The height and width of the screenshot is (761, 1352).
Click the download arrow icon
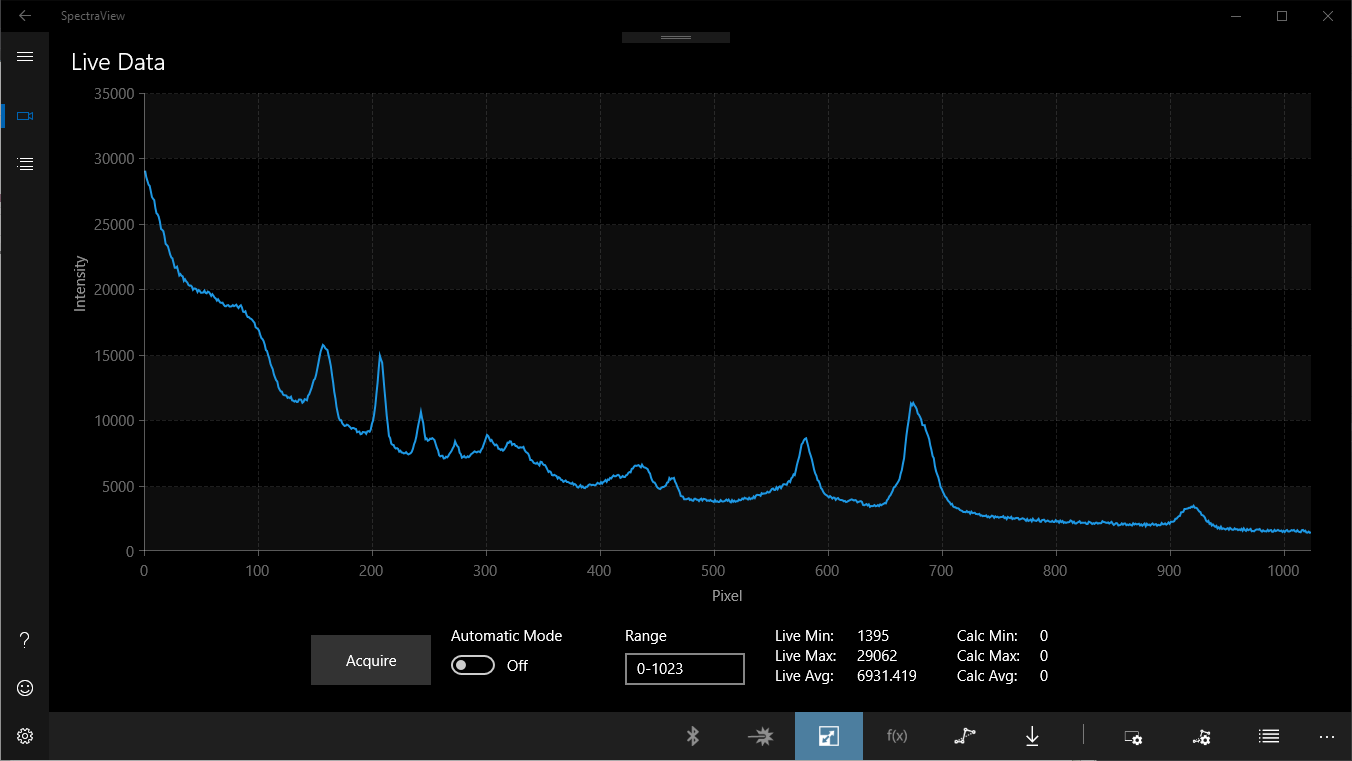(1033, 737)
